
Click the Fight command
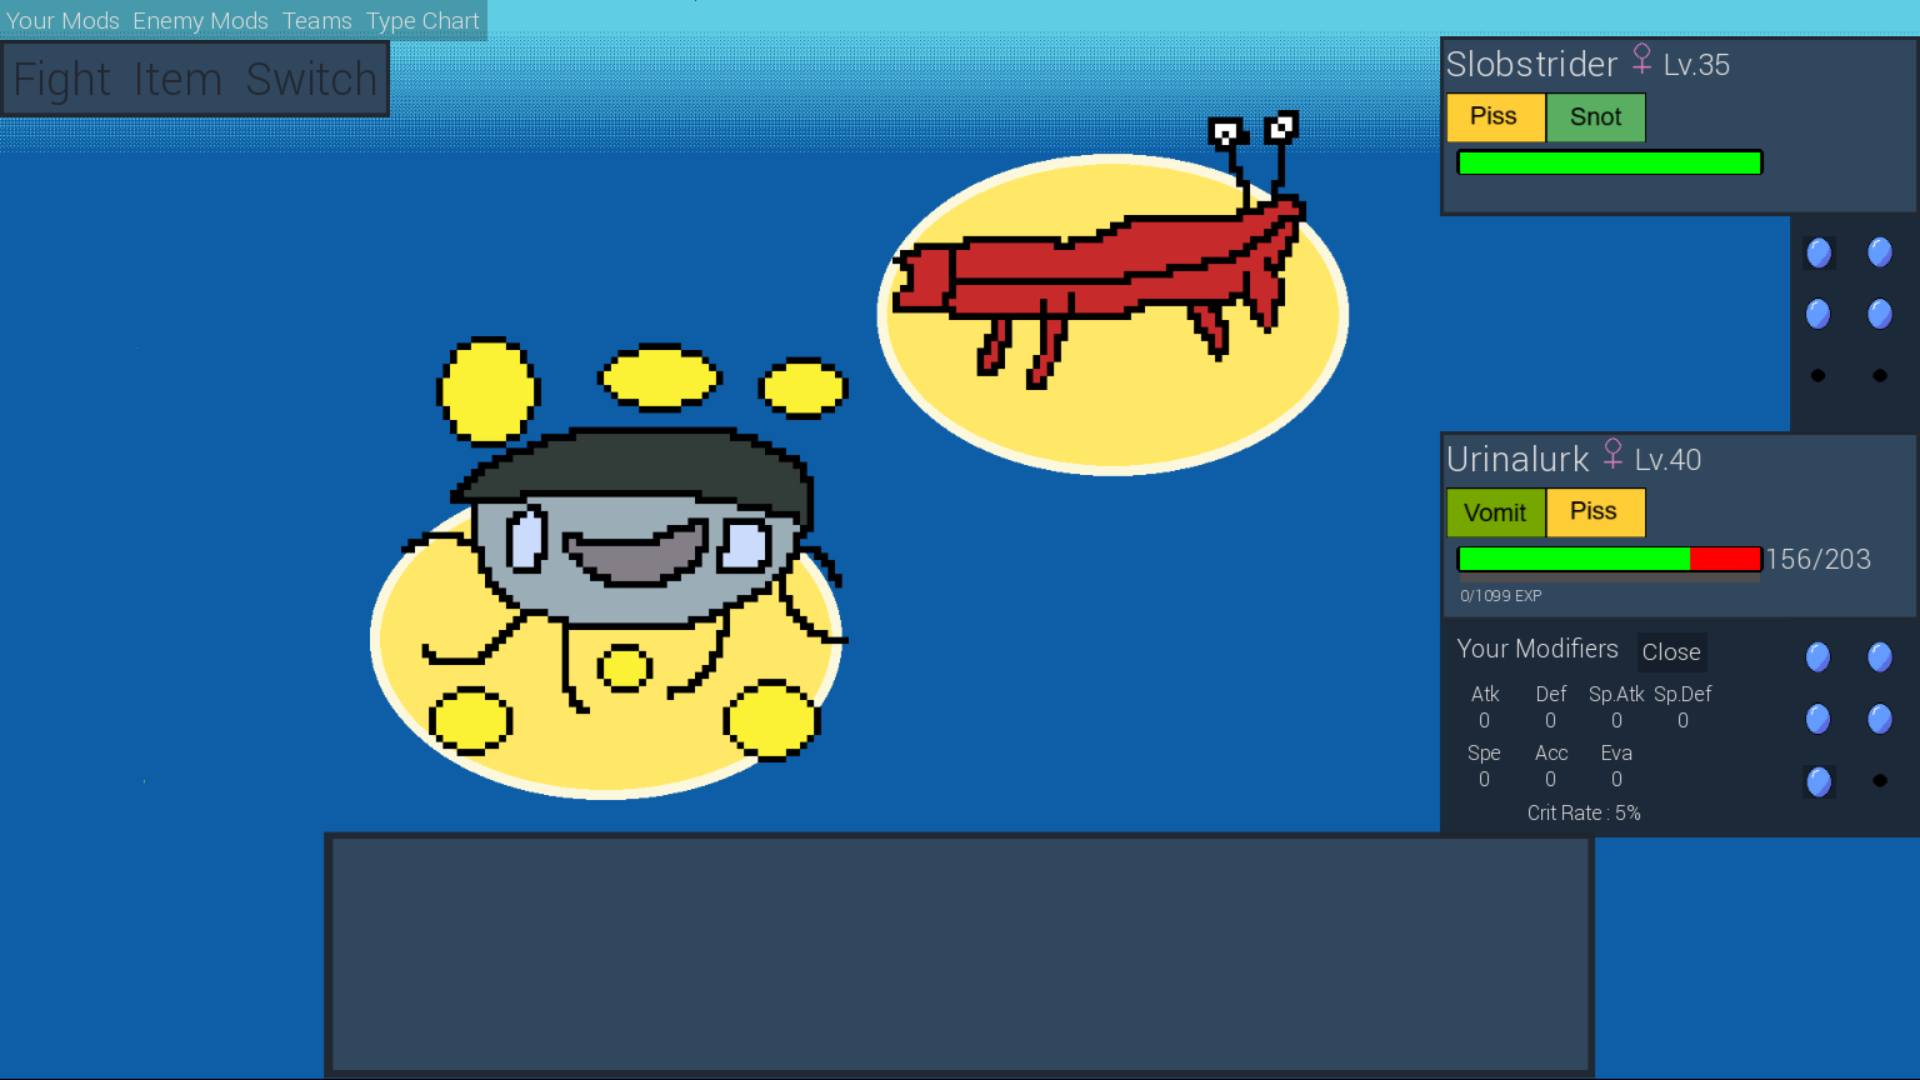pyautogui.click(x=62, y=79)
